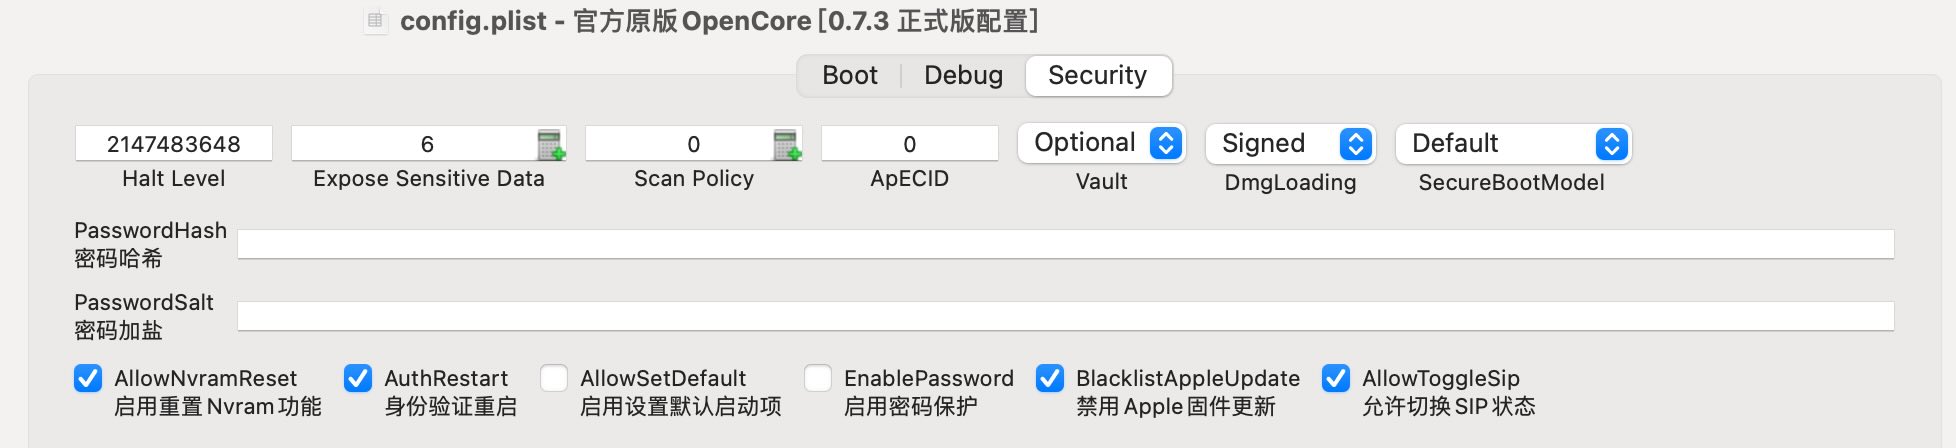Click the Halt Level input field
The height and width of the screenshot is (448, 1956).
[174, 144]
